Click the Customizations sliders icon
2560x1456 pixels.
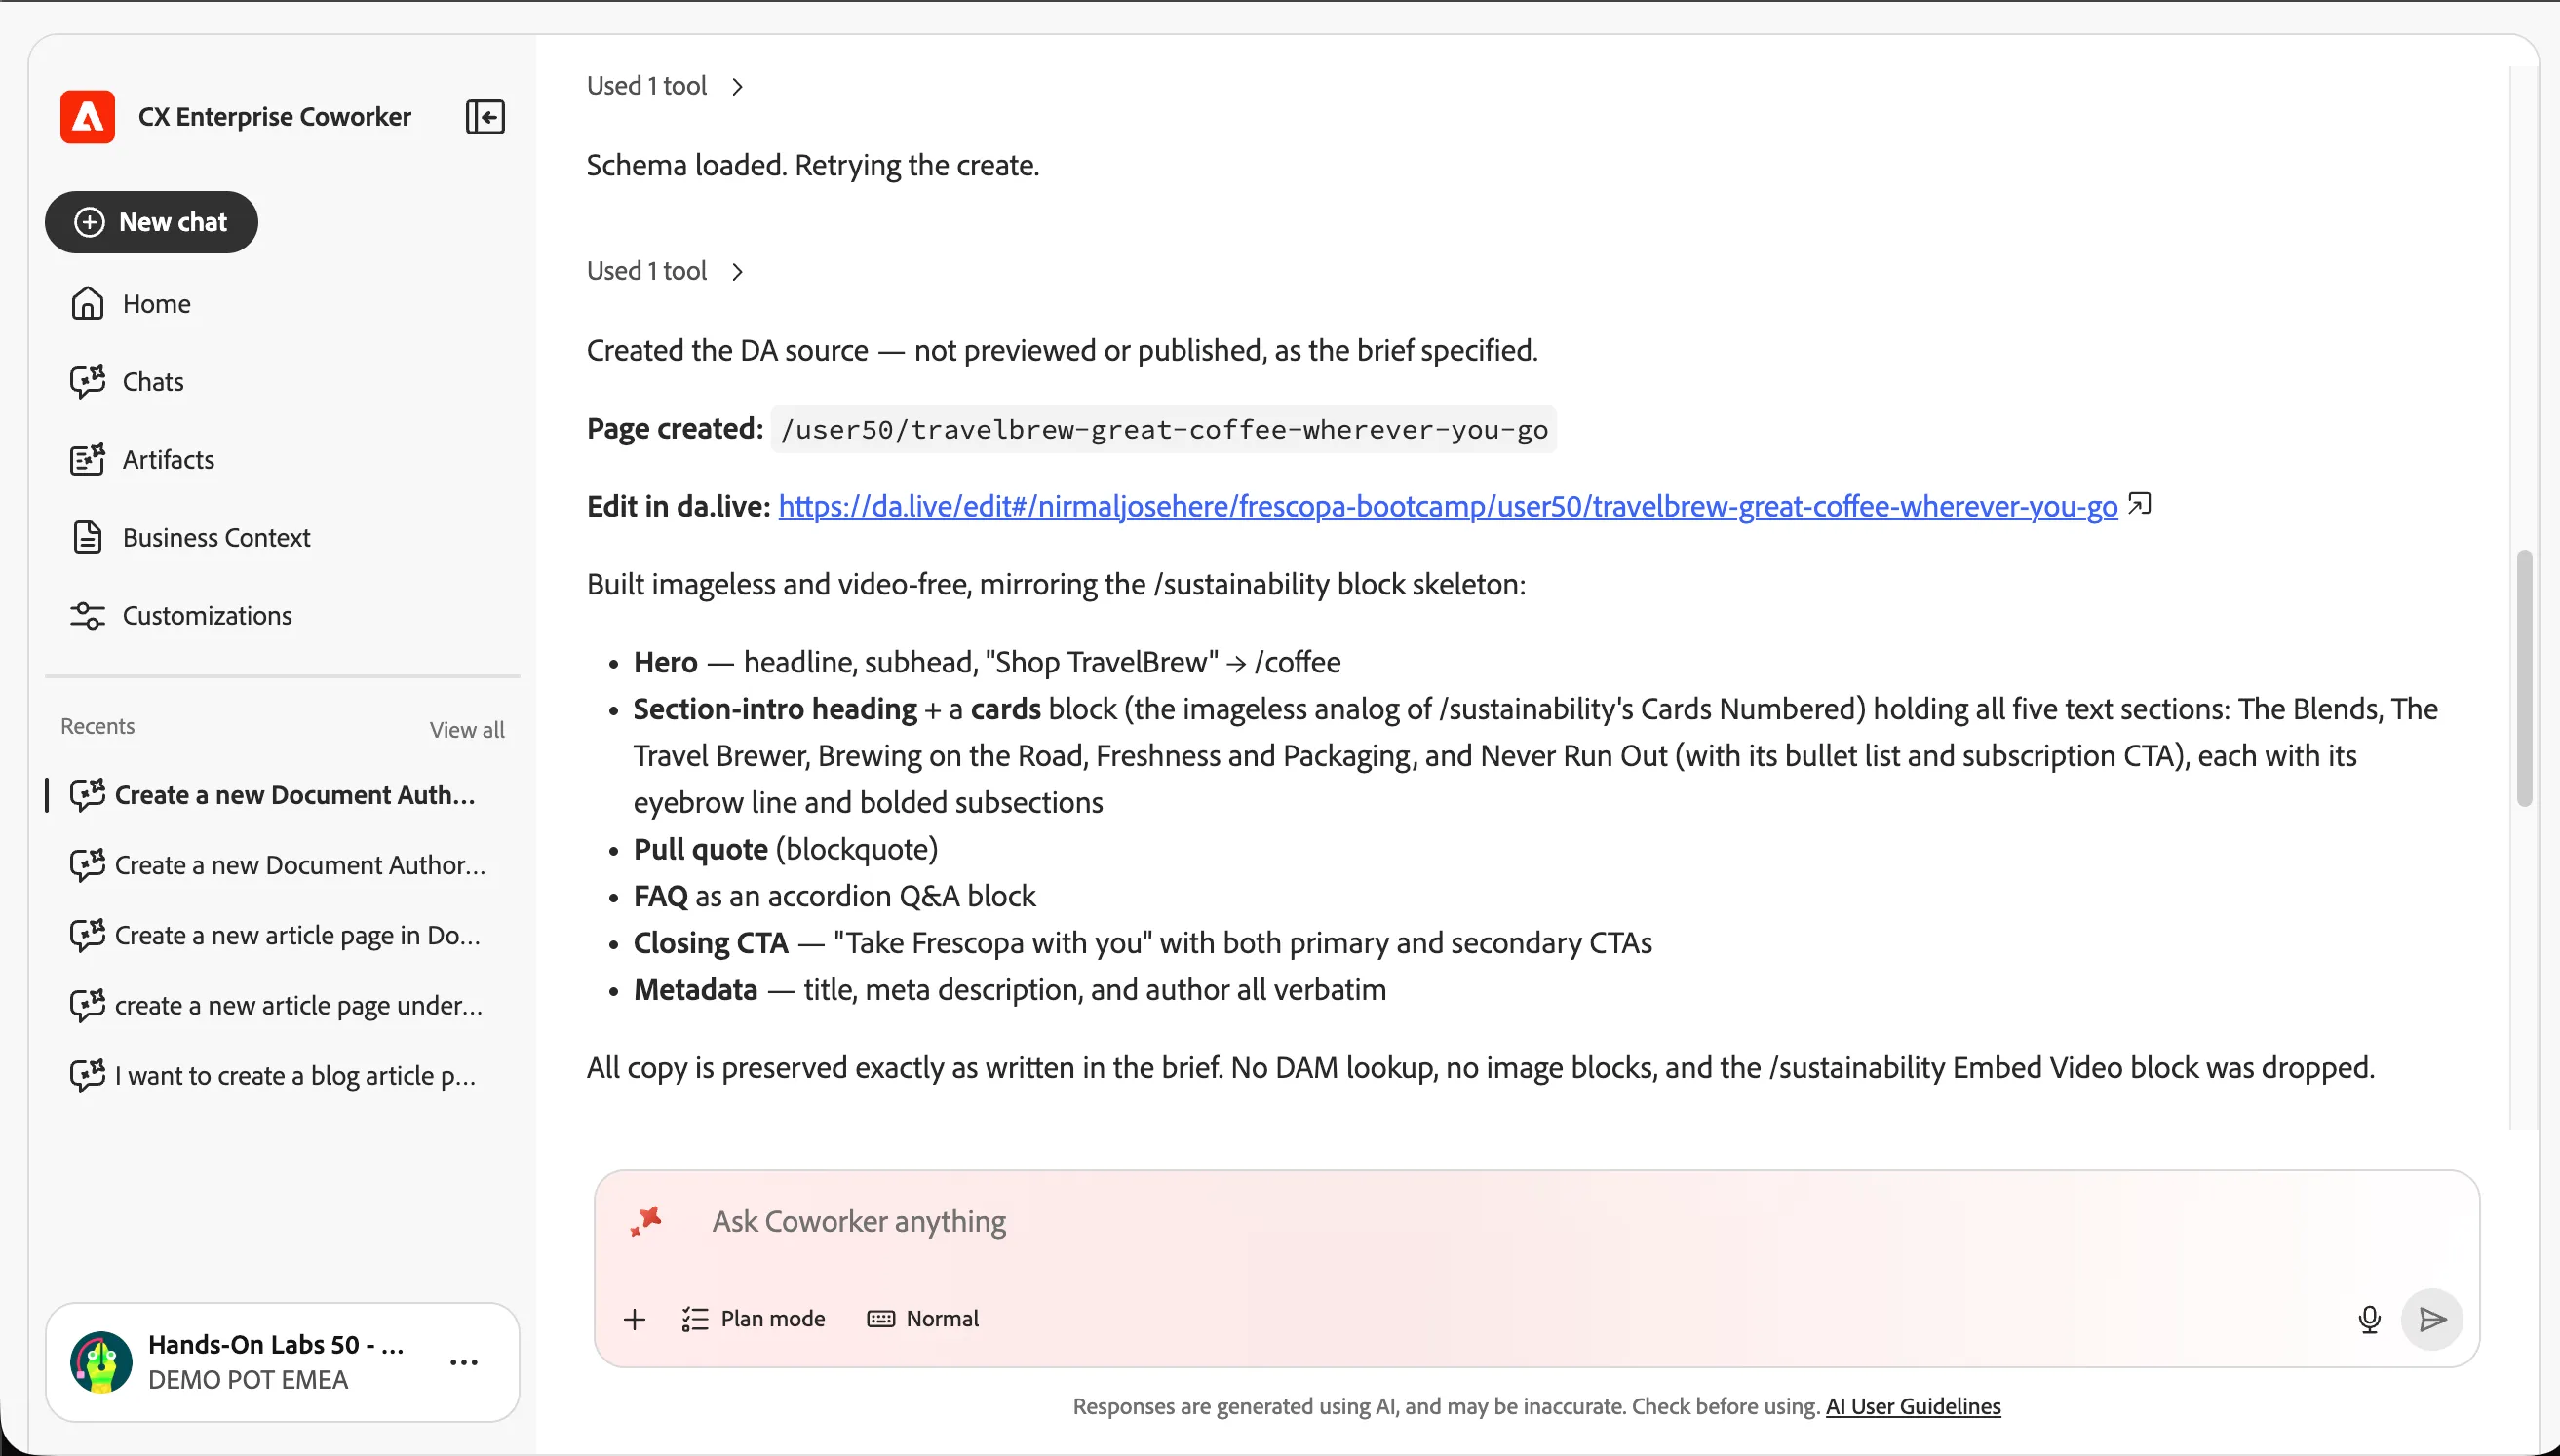pyautogui.click(x=87, y=615)
